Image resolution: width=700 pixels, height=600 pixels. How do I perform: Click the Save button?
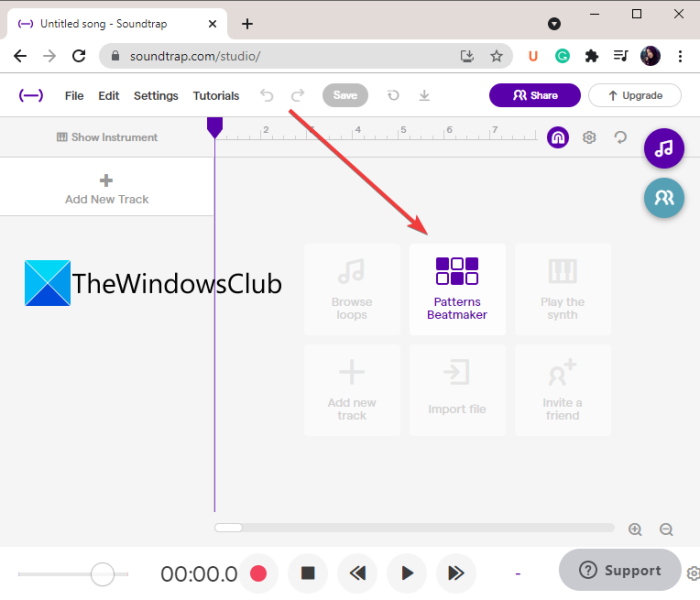tap(345, 95)
